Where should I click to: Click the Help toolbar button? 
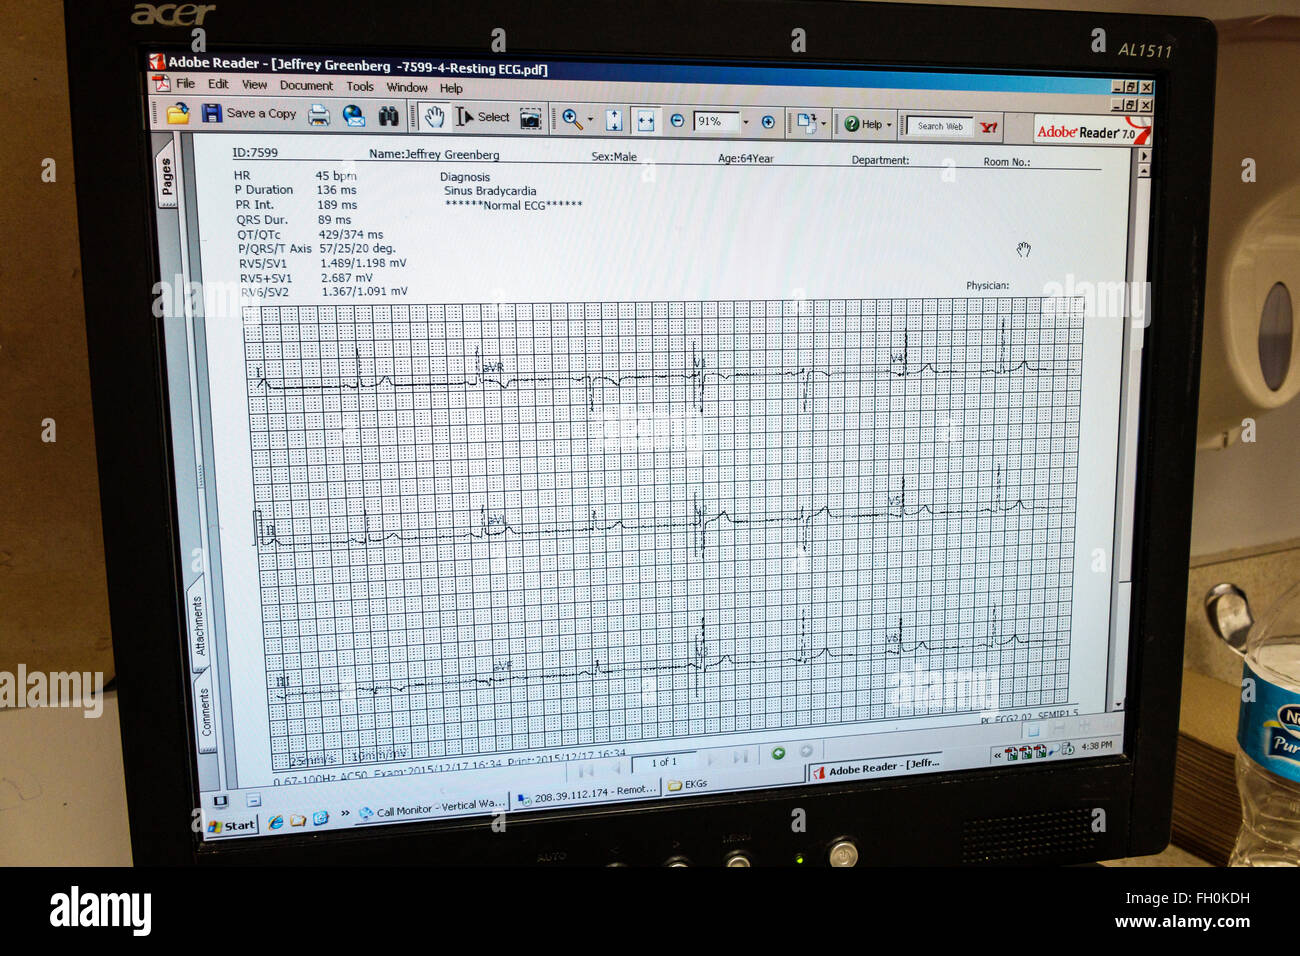pos(863,124)
